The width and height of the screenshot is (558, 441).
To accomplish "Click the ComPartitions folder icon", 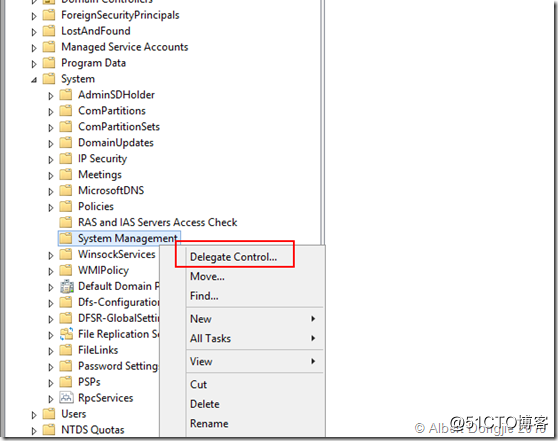I will click(65, 111).
